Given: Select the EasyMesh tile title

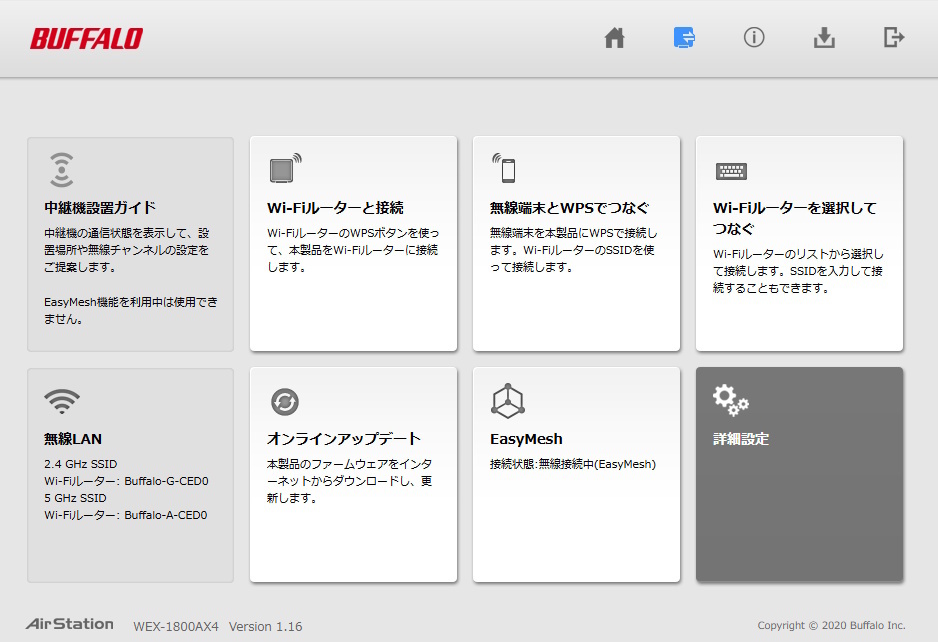Looking at the screenshot, I should click(x=526, y=439).
